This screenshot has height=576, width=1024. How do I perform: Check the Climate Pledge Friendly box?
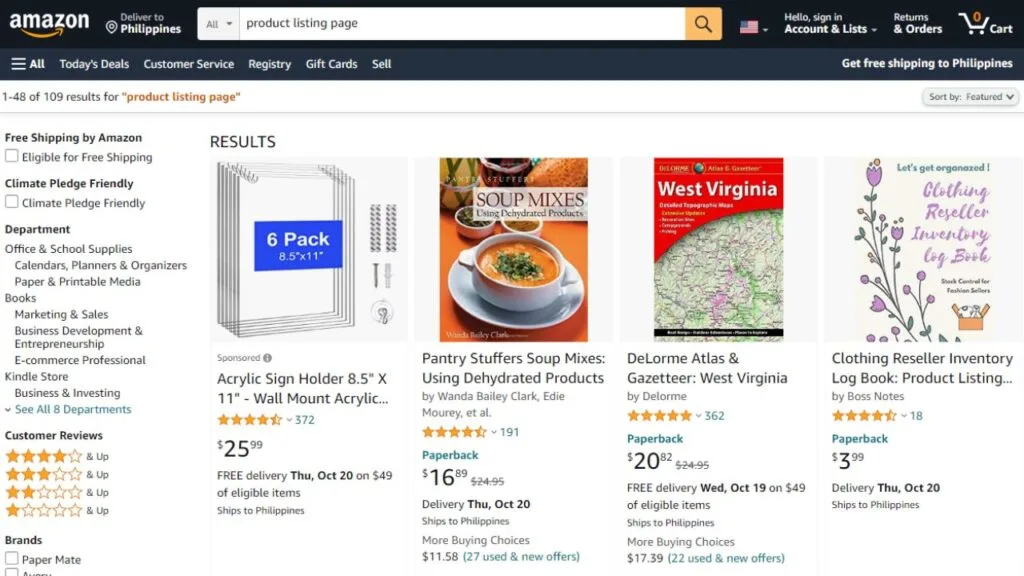[11, 203]
